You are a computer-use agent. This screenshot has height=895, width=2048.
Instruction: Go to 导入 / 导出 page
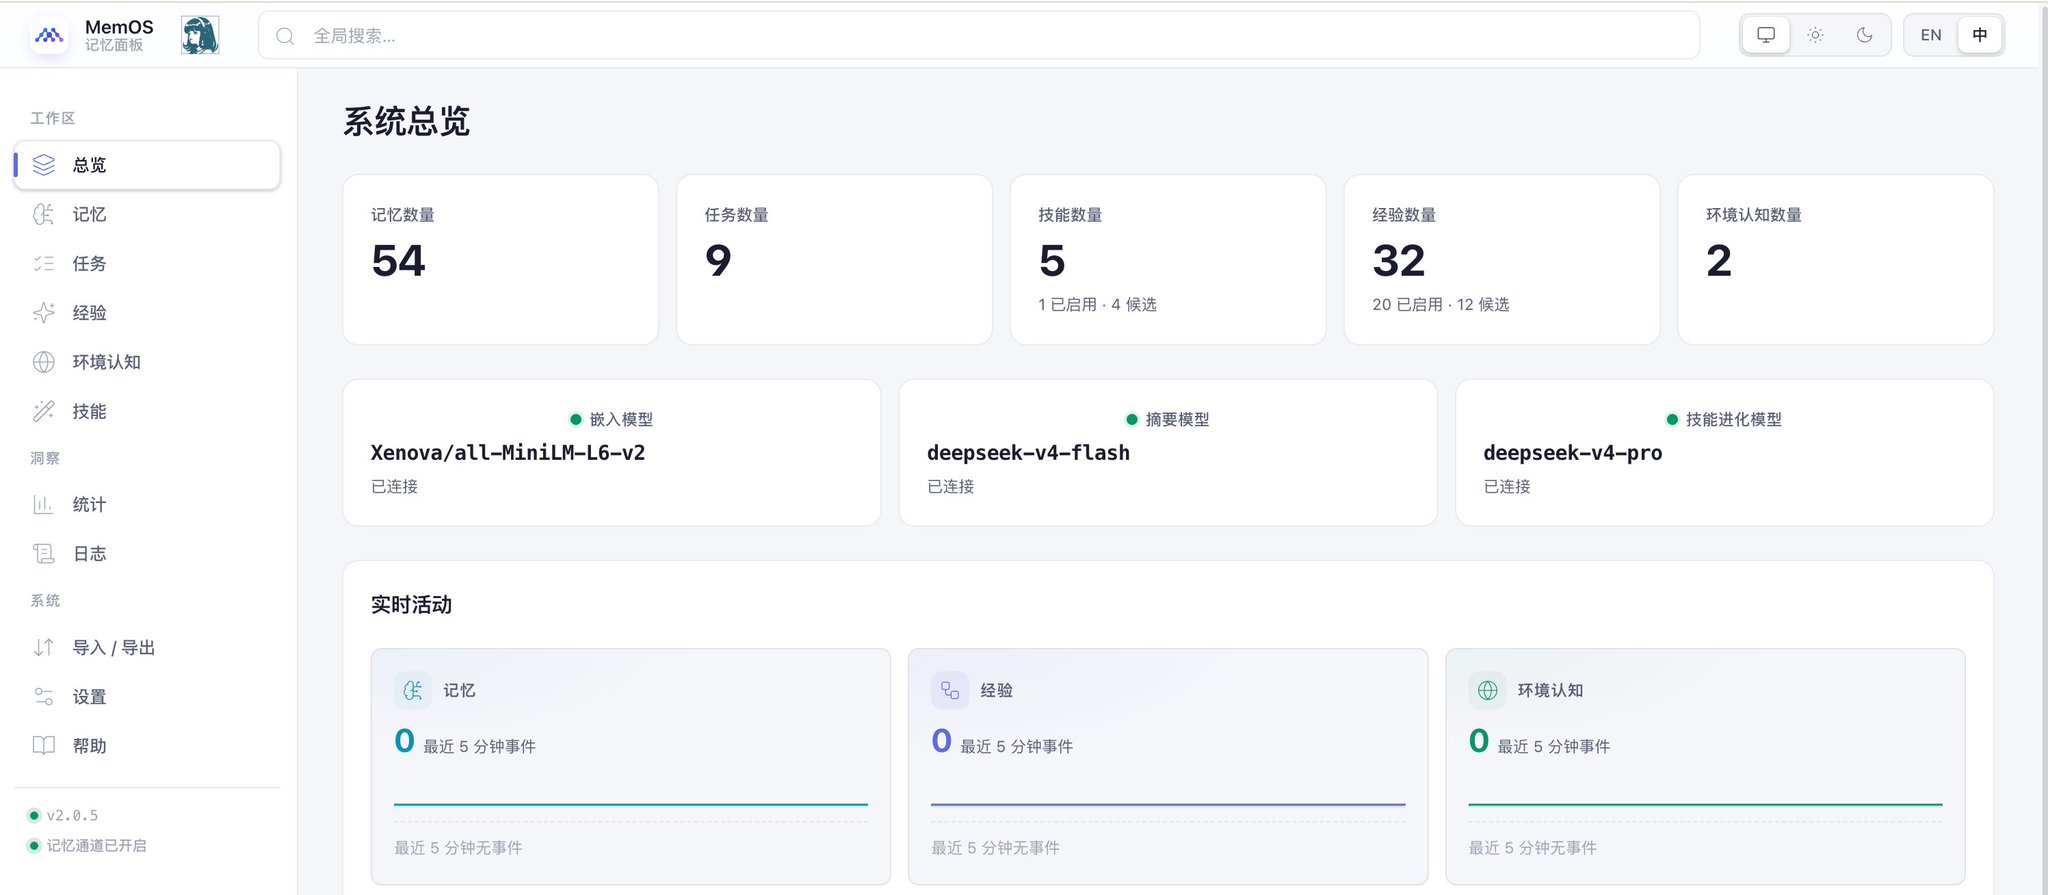147,647
